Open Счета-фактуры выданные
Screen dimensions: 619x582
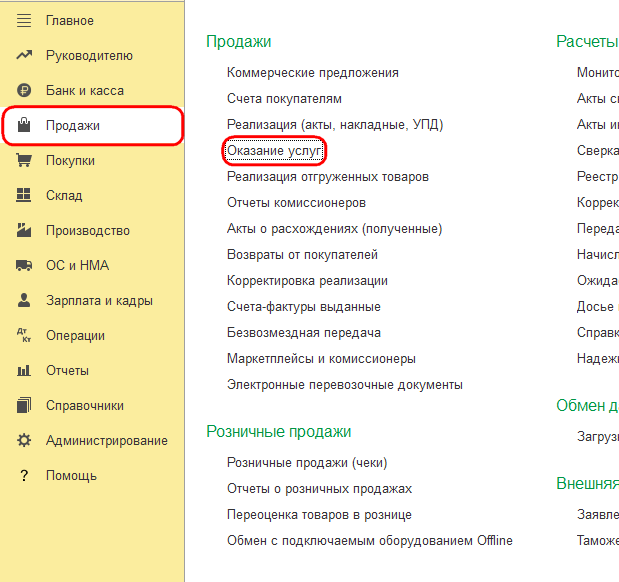(304, 307)
